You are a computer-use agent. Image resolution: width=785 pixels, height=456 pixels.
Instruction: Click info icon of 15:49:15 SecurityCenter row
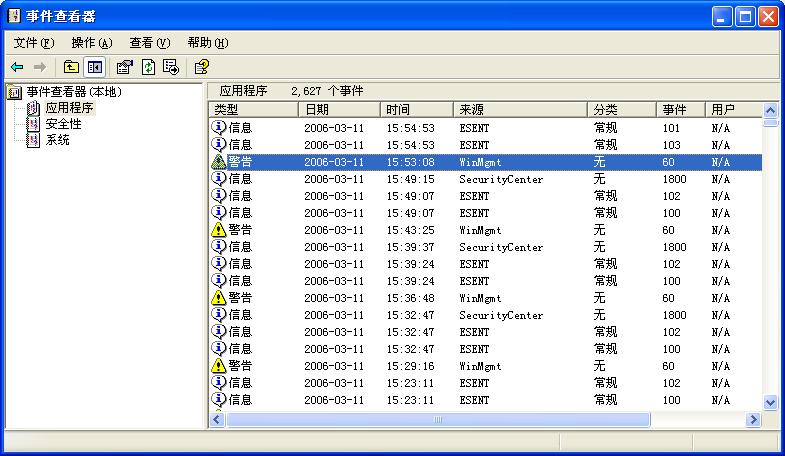218,178
